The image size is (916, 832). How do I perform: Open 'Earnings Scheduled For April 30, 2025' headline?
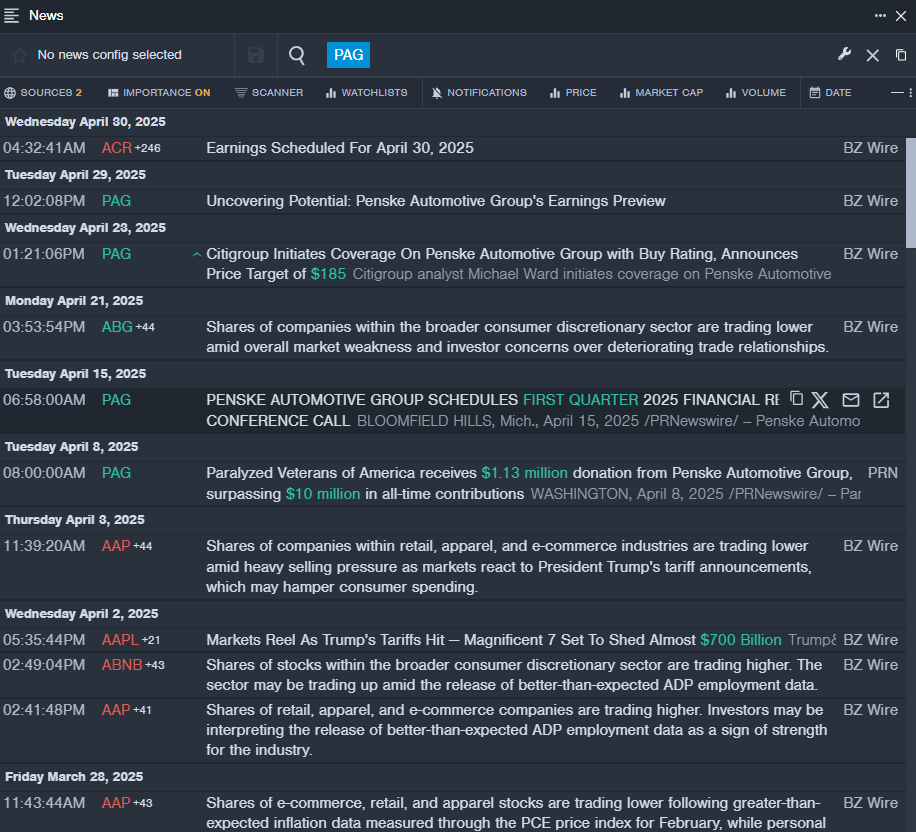(x=340, y=148)
